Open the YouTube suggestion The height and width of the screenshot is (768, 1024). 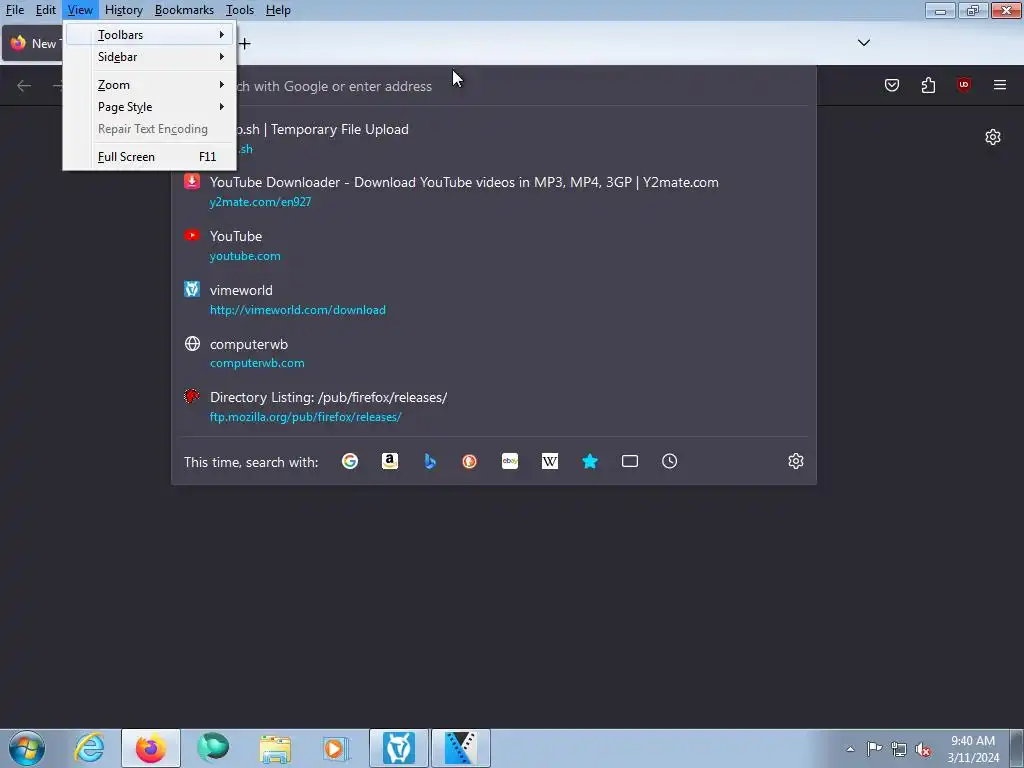click(x=494, y=246)
